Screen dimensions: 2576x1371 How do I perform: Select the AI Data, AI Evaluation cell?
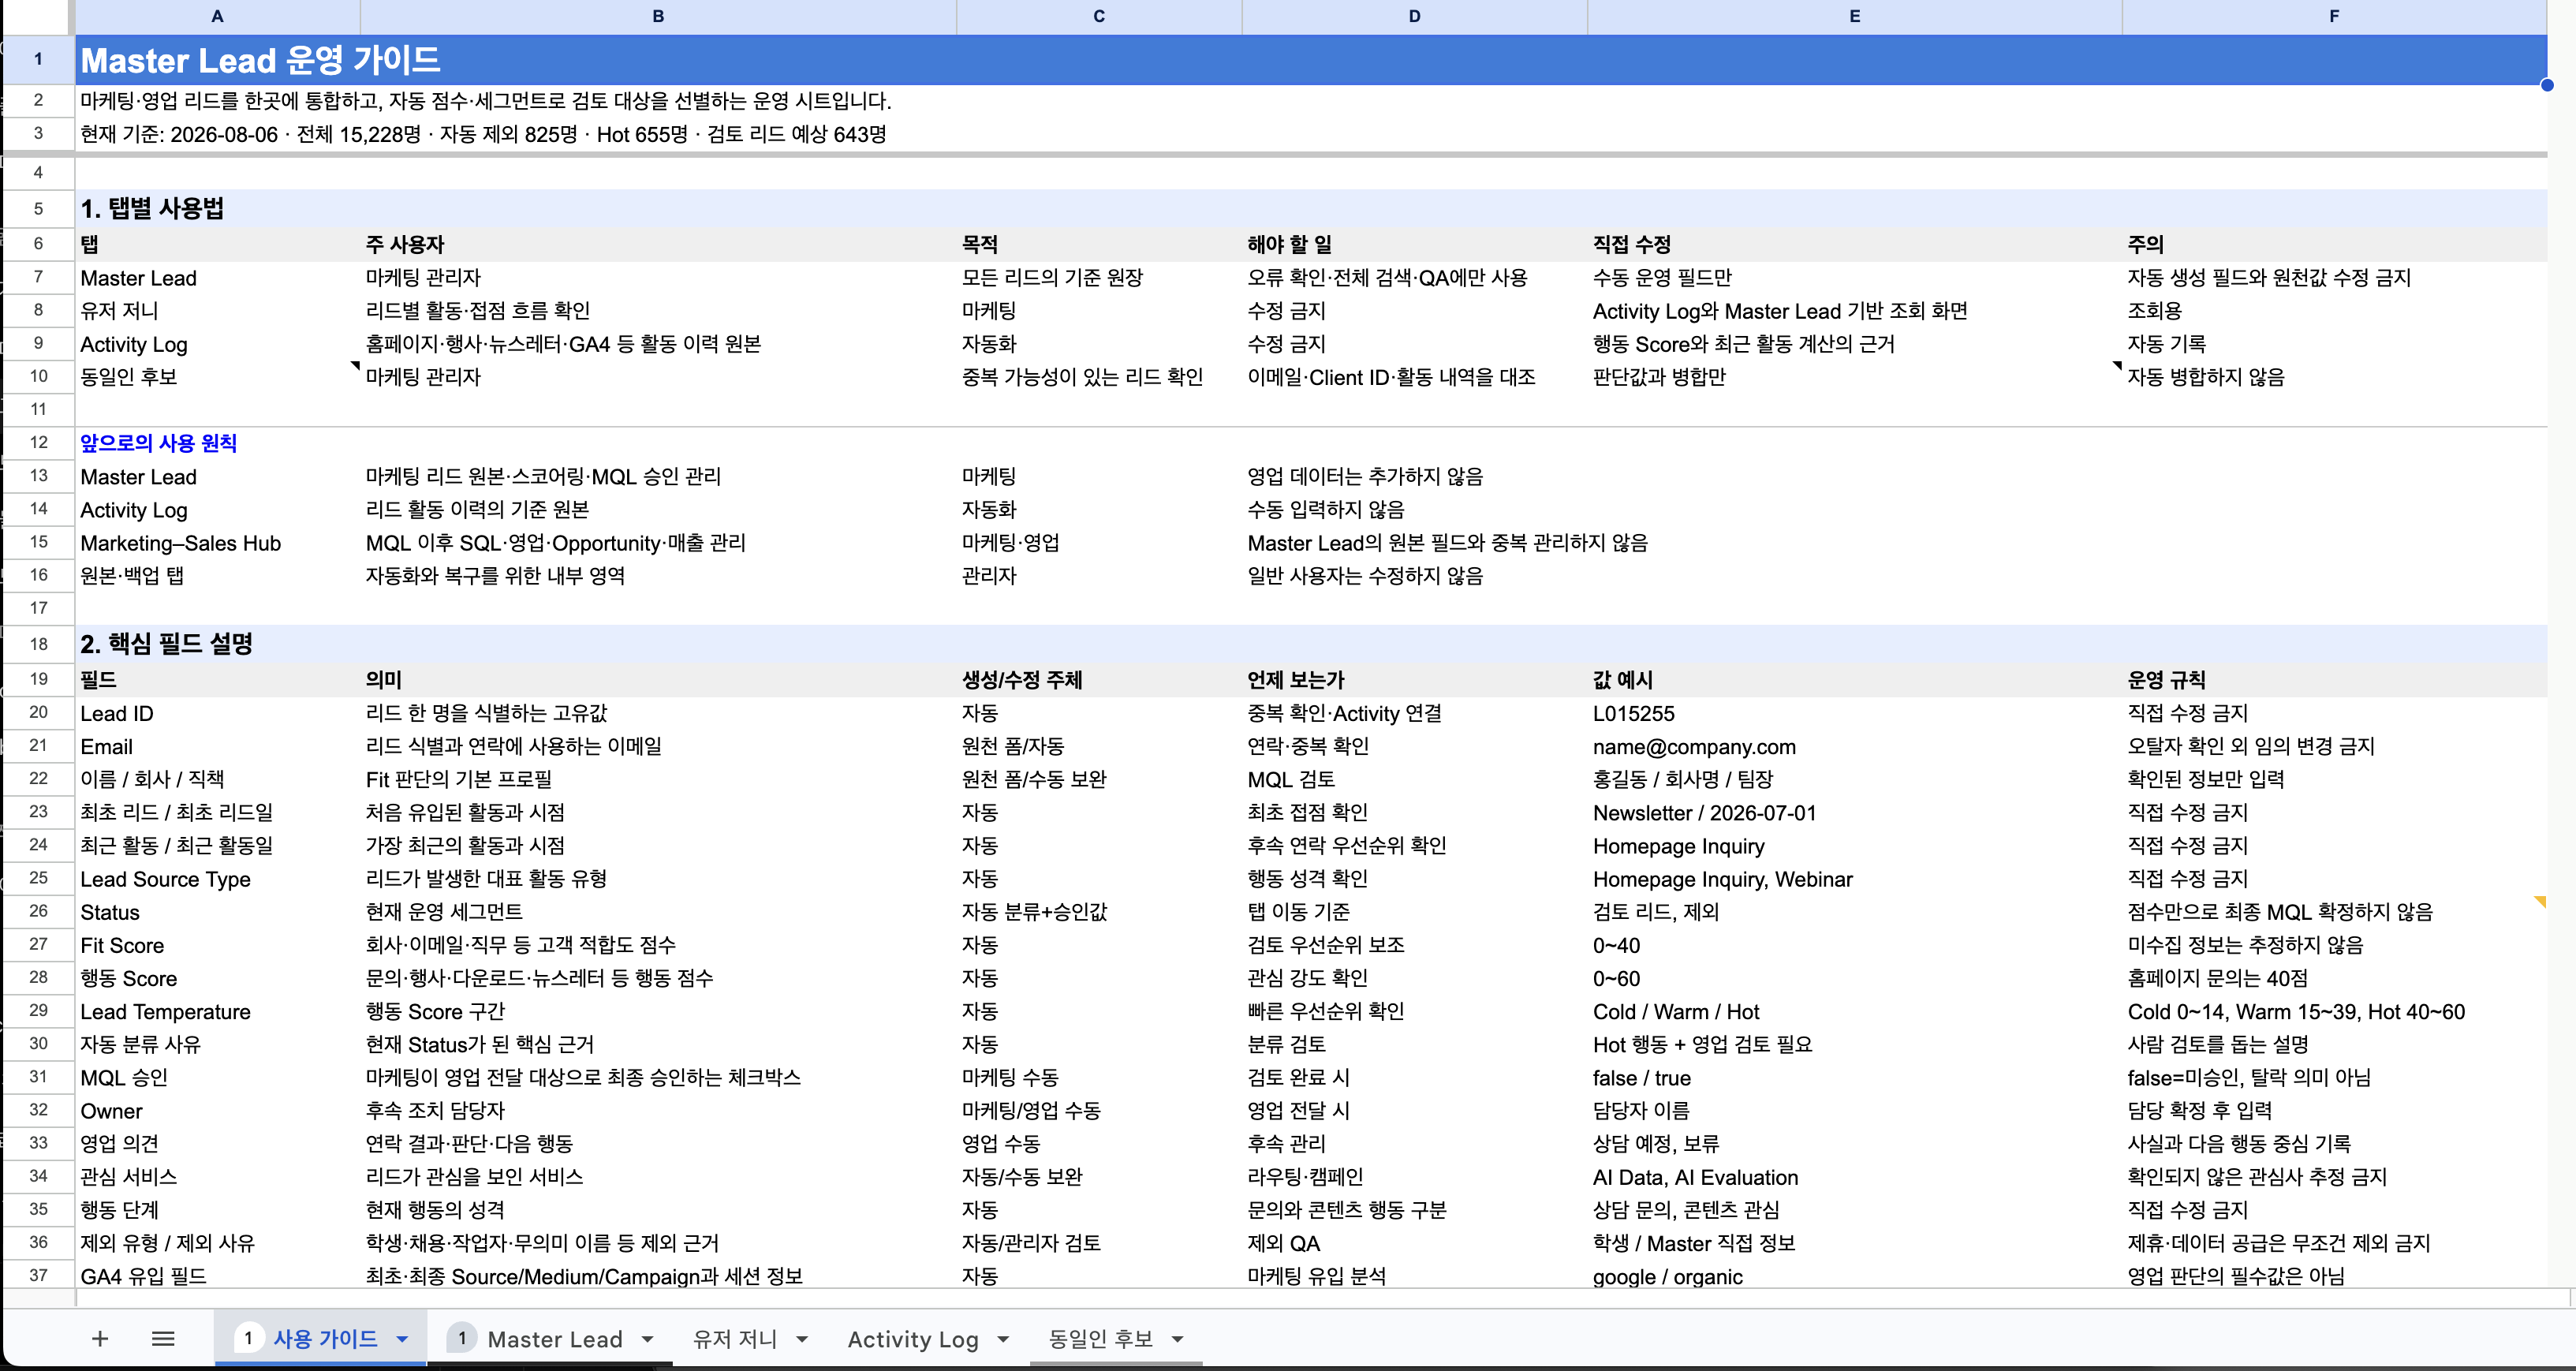tap(1854, 1176)
